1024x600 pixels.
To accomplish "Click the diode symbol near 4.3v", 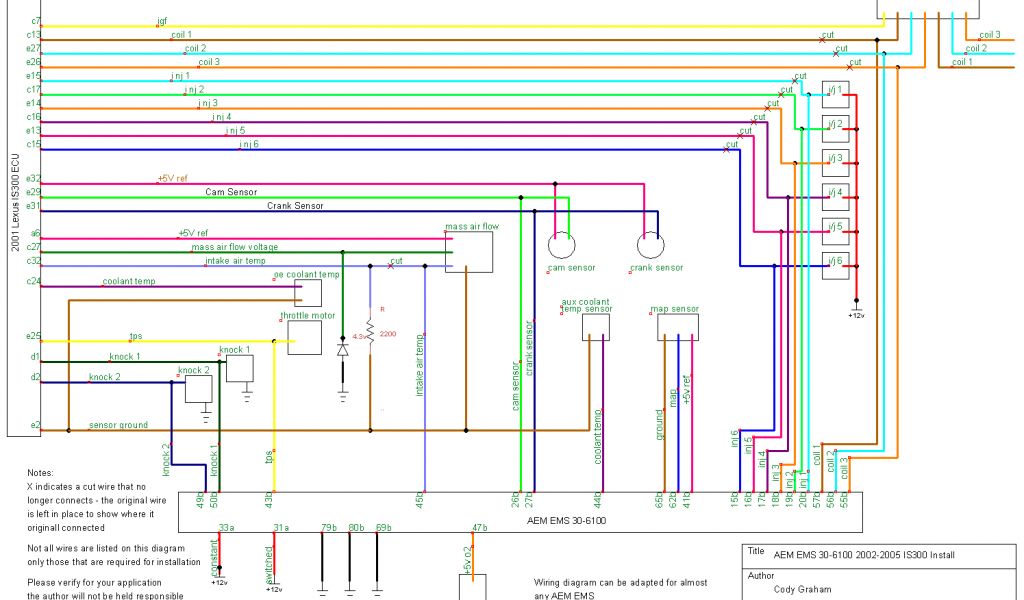I will [343, 350].
